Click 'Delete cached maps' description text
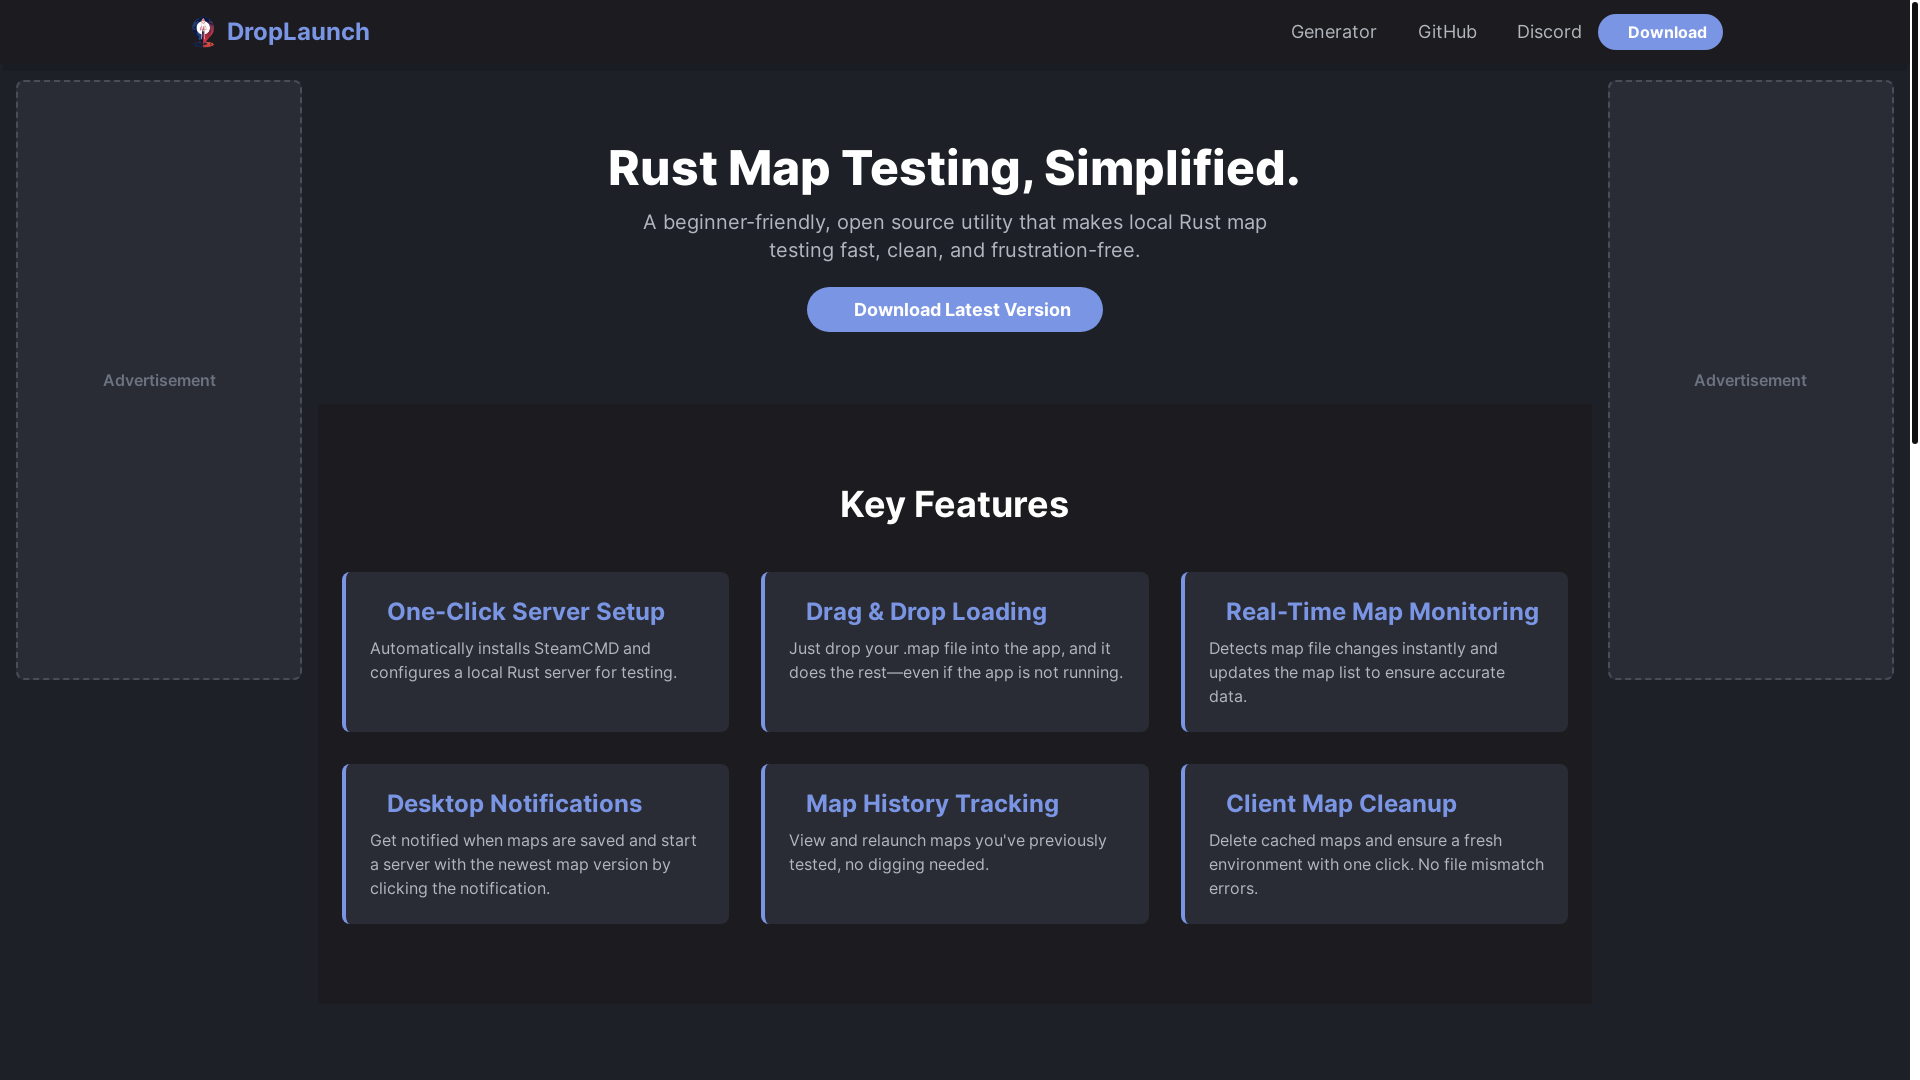This screenshot has width=1920, height=1080. (1376, 864)
